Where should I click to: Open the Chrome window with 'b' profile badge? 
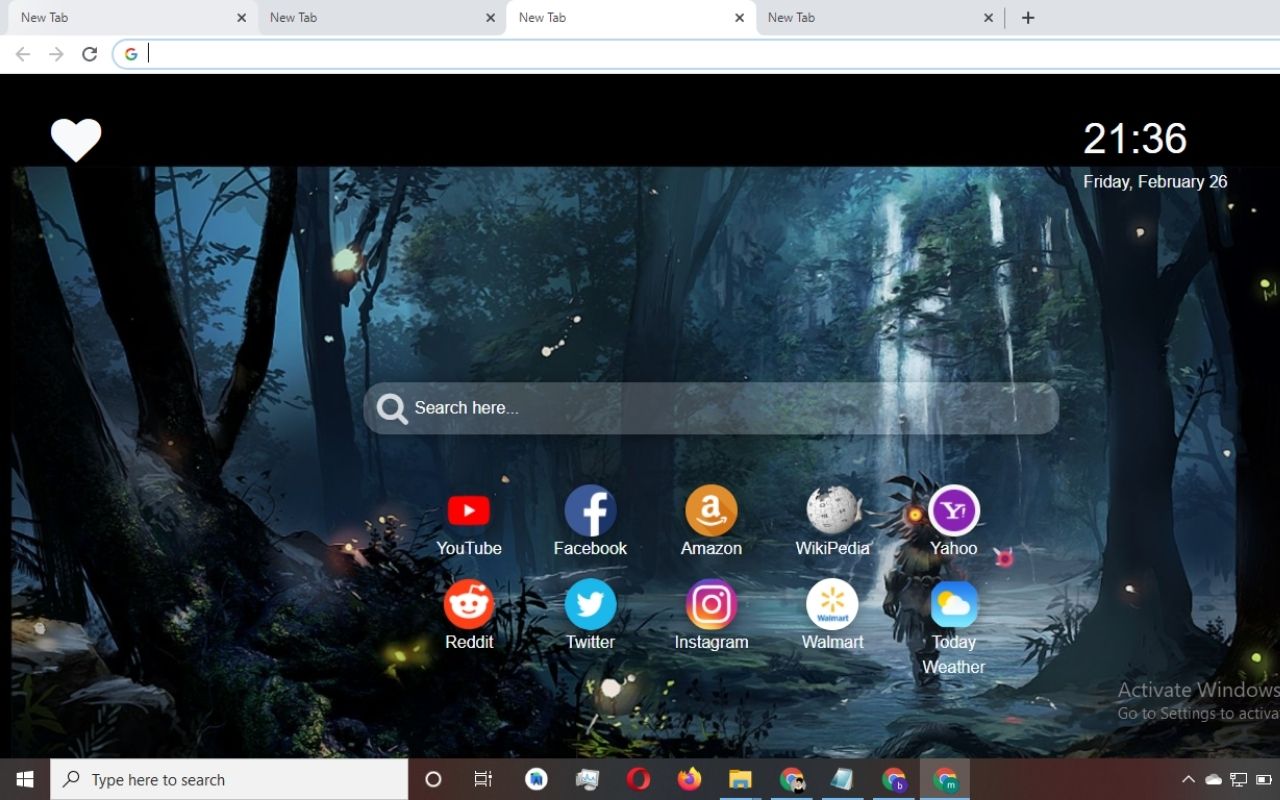[x=894, y=779]
